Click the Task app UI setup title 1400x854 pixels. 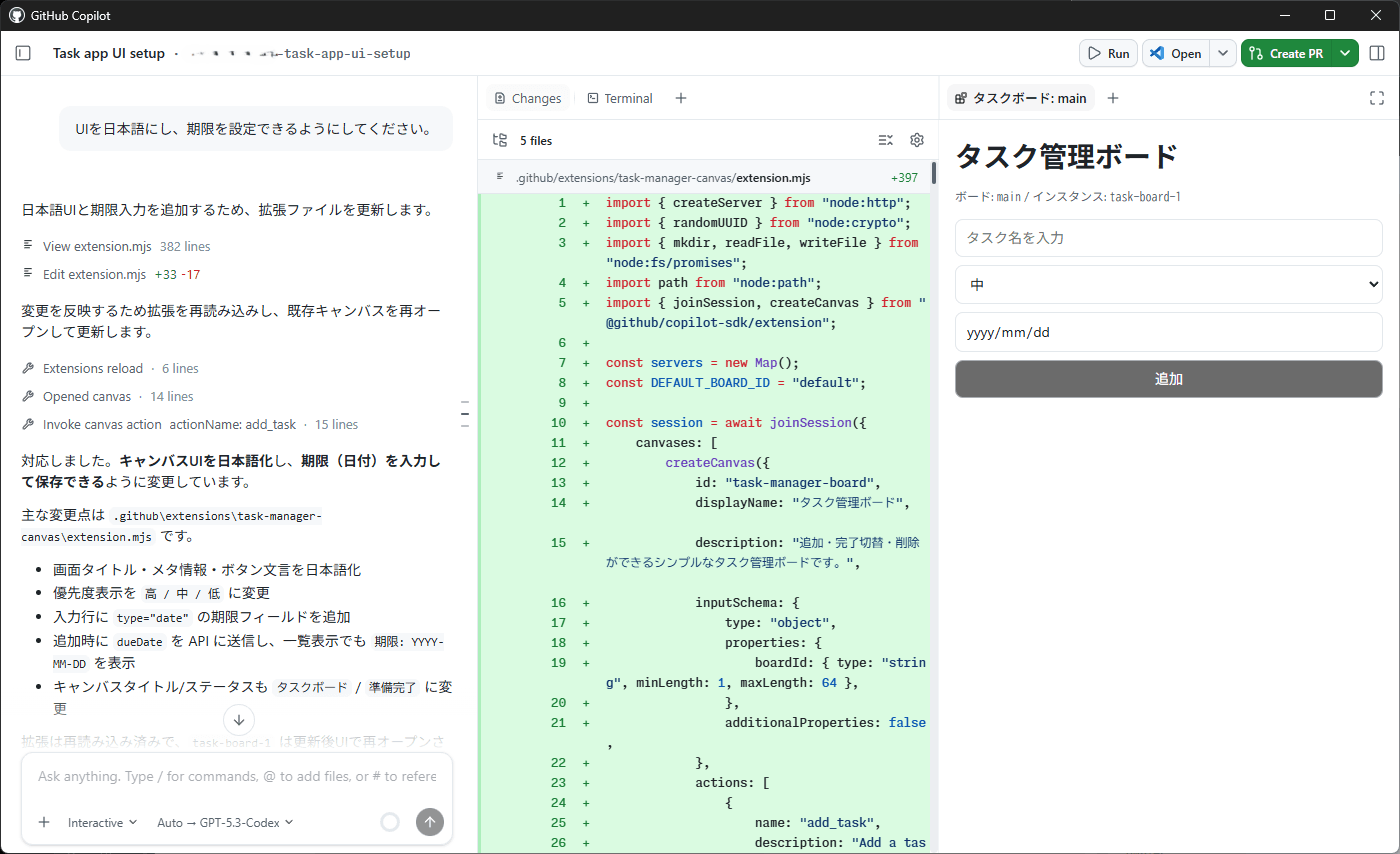coord(108,53)
